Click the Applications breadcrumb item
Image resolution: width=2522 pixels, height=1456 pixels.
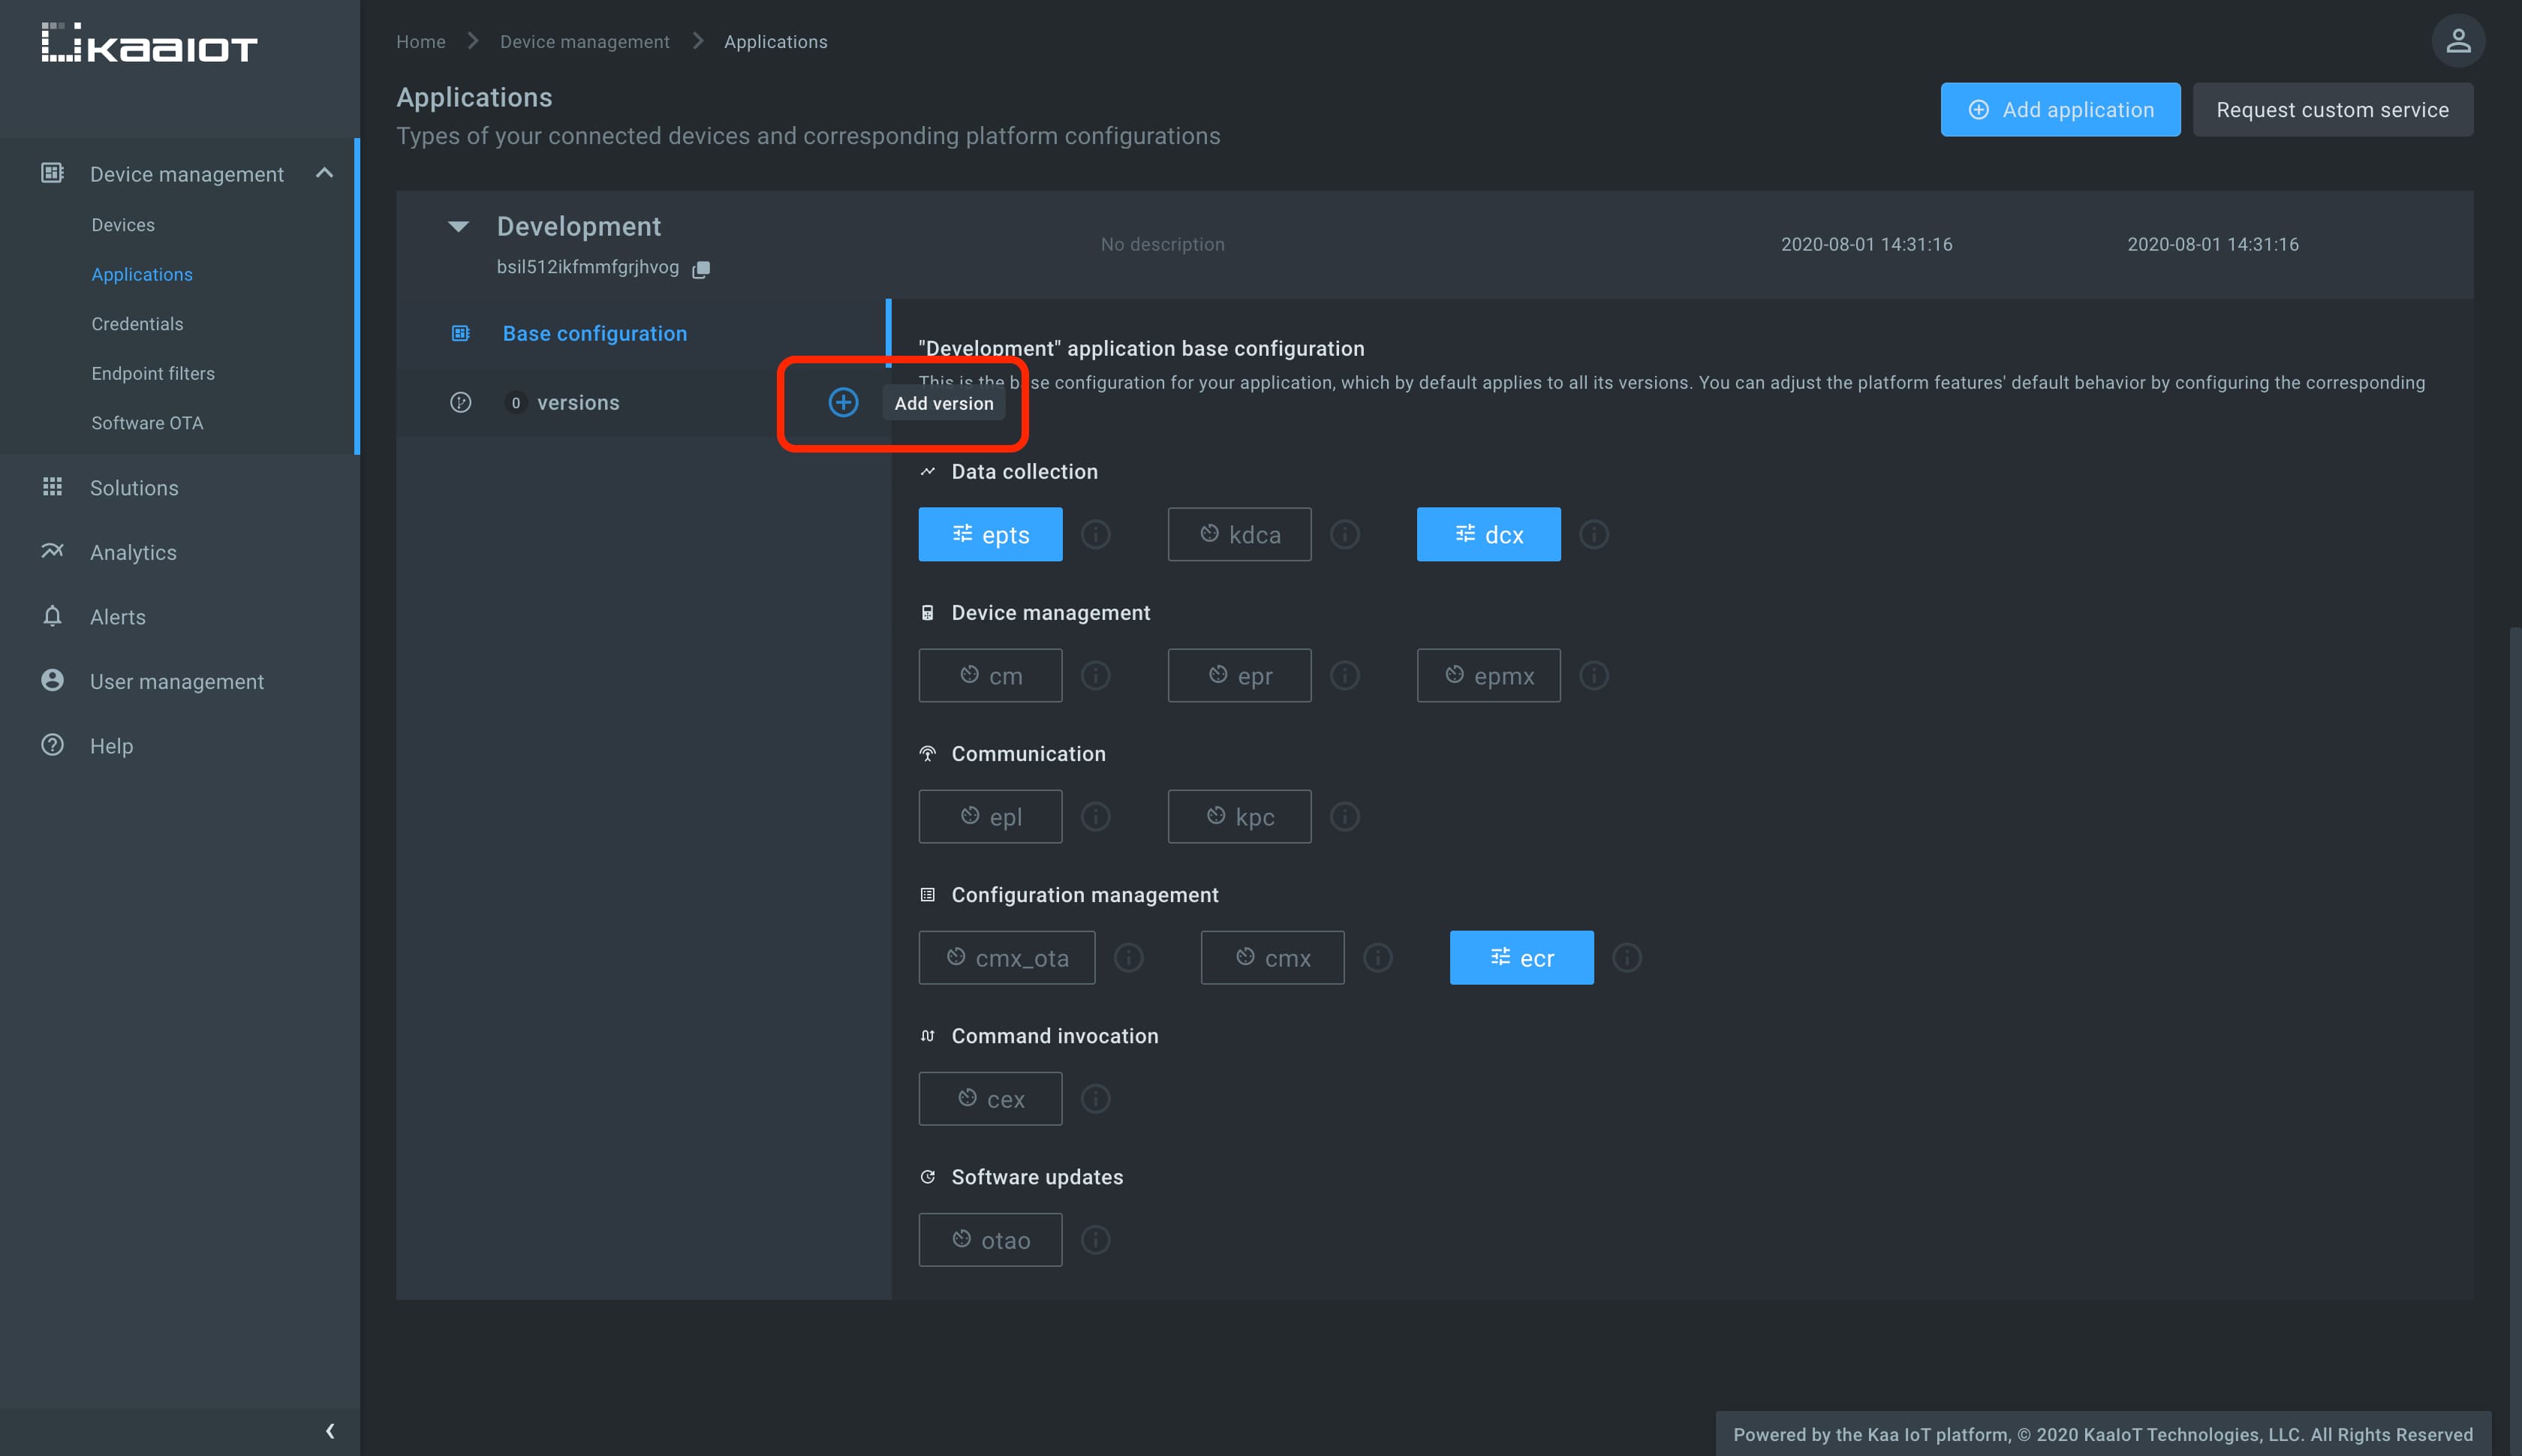pyautogui.click(x=776, y=41)
